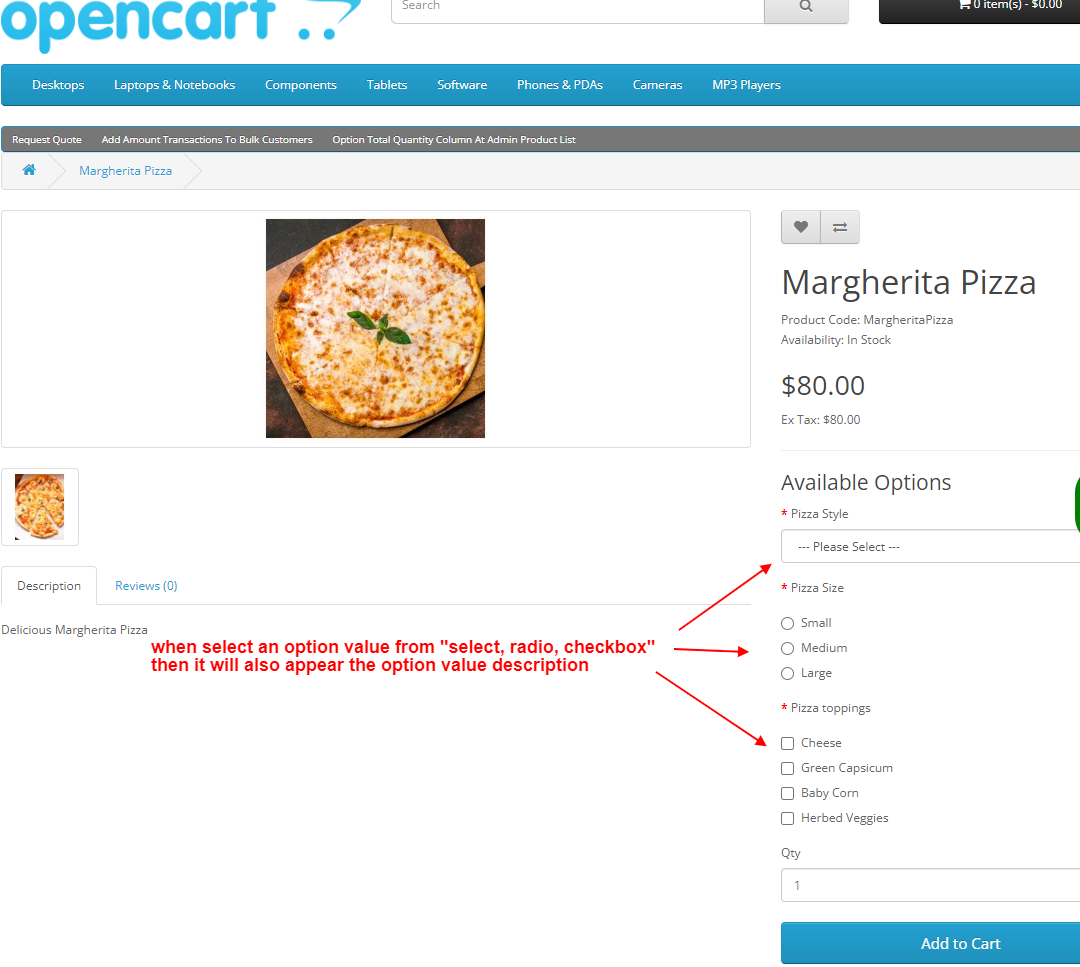Open the Pizza Style dropdown
This screenshot has width=1080, height=967.
931,546
